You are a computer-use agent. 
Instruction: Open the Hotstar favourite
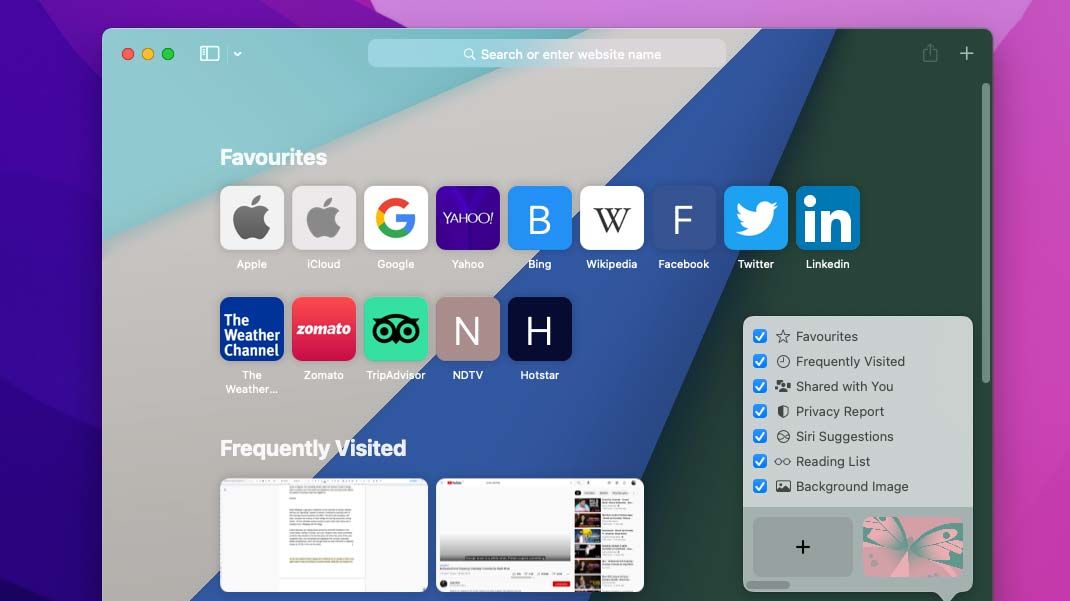[x=539, y=329]
